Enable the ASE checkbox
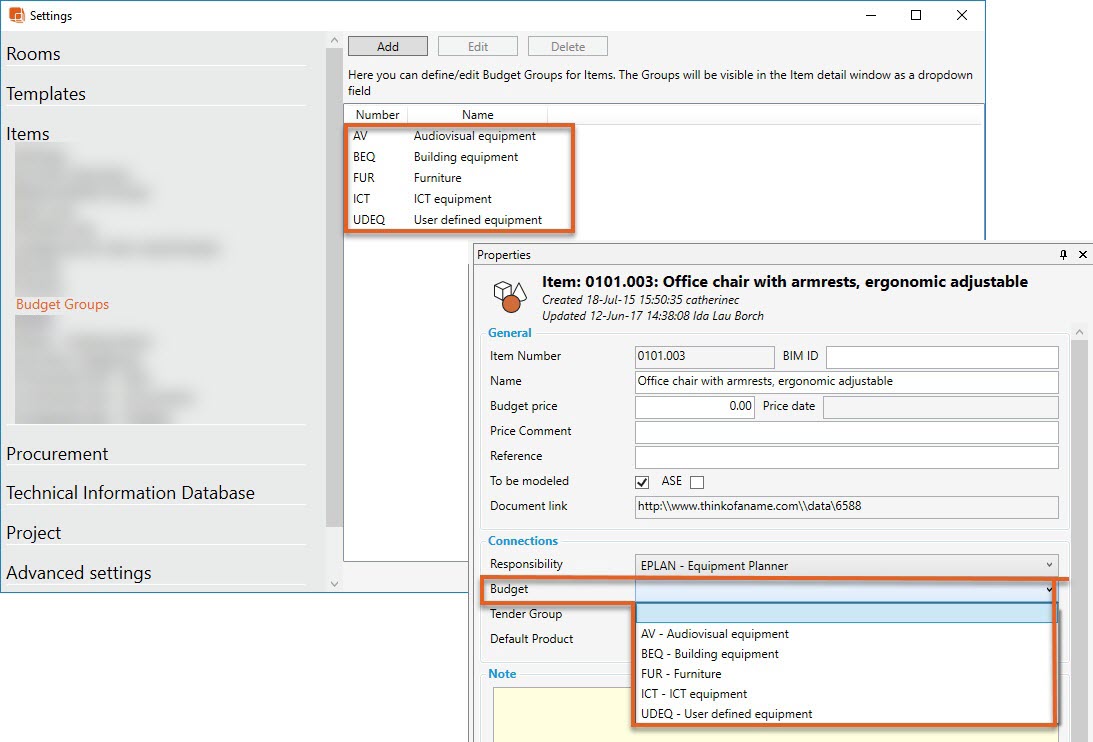The height and width of the screenshot is (742, 1093). (696, 482)
